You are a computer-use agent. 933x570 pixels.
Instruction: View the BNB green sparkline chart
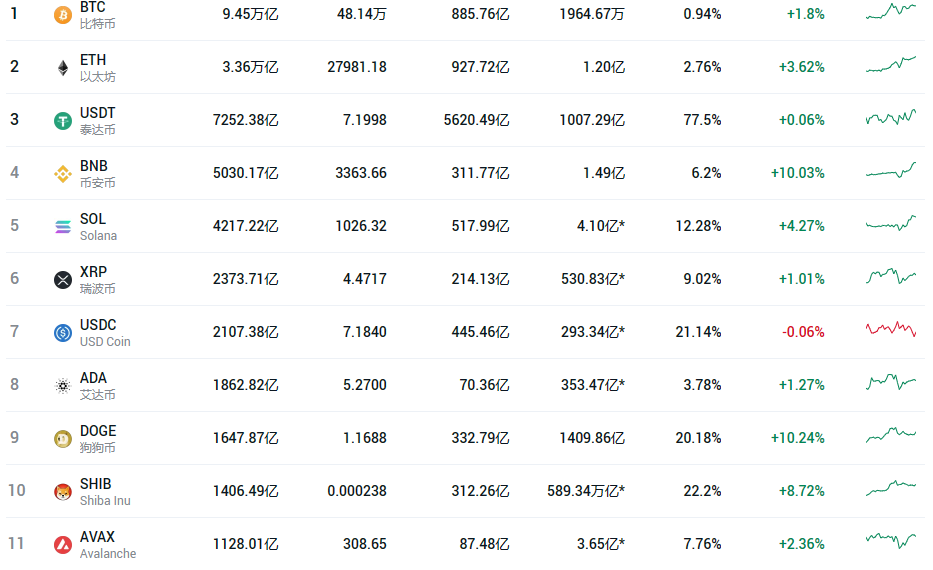click(x=891, y=171)
